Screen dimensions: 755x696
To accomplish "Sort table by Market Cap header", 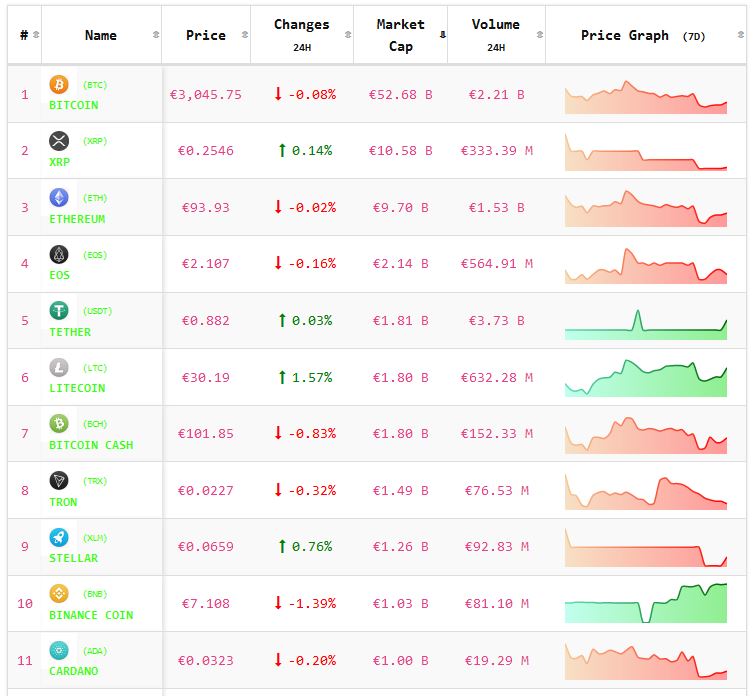I will point(400,35).
